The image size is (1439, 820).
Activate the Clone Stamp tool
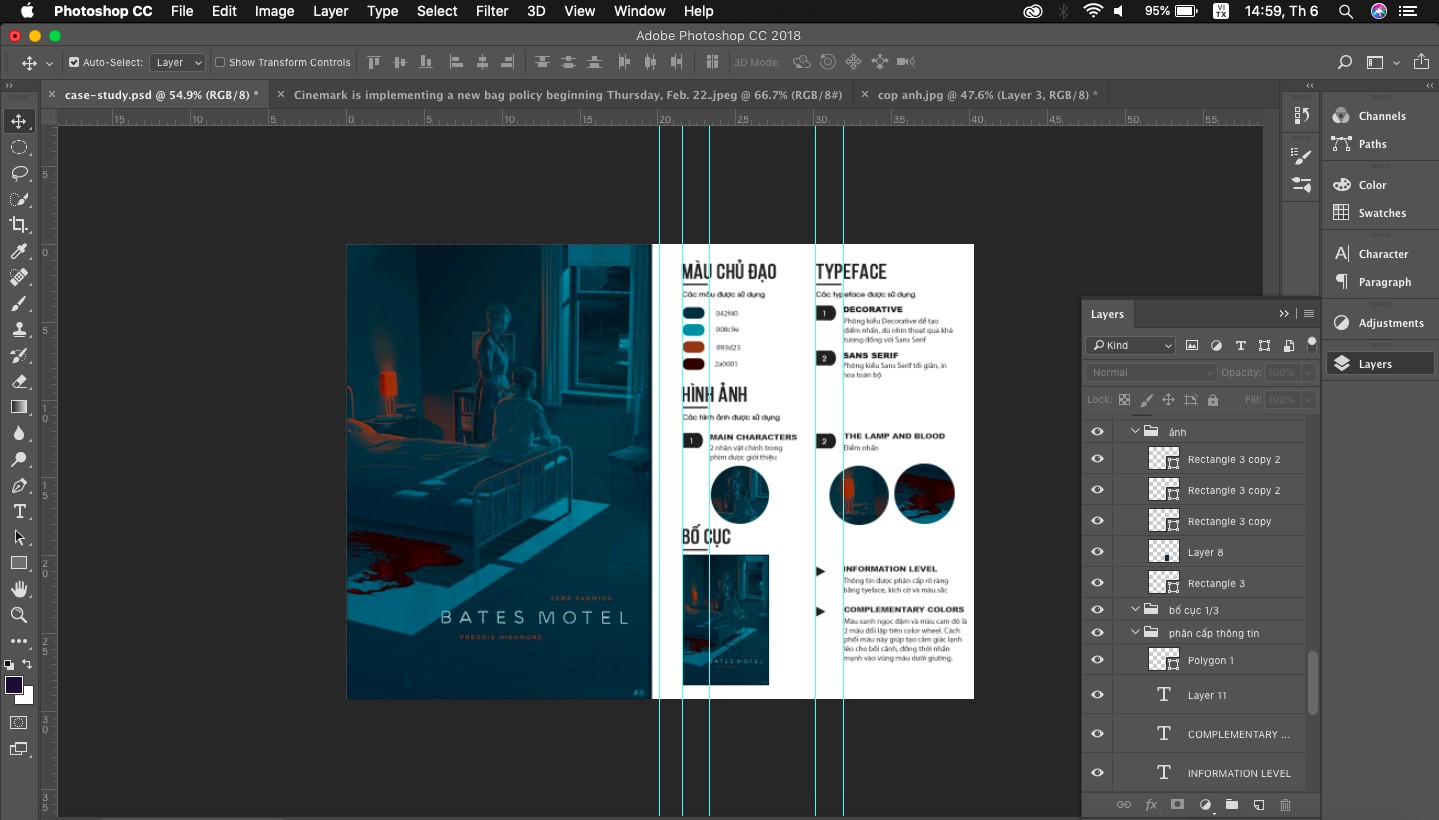click(19, 329)
